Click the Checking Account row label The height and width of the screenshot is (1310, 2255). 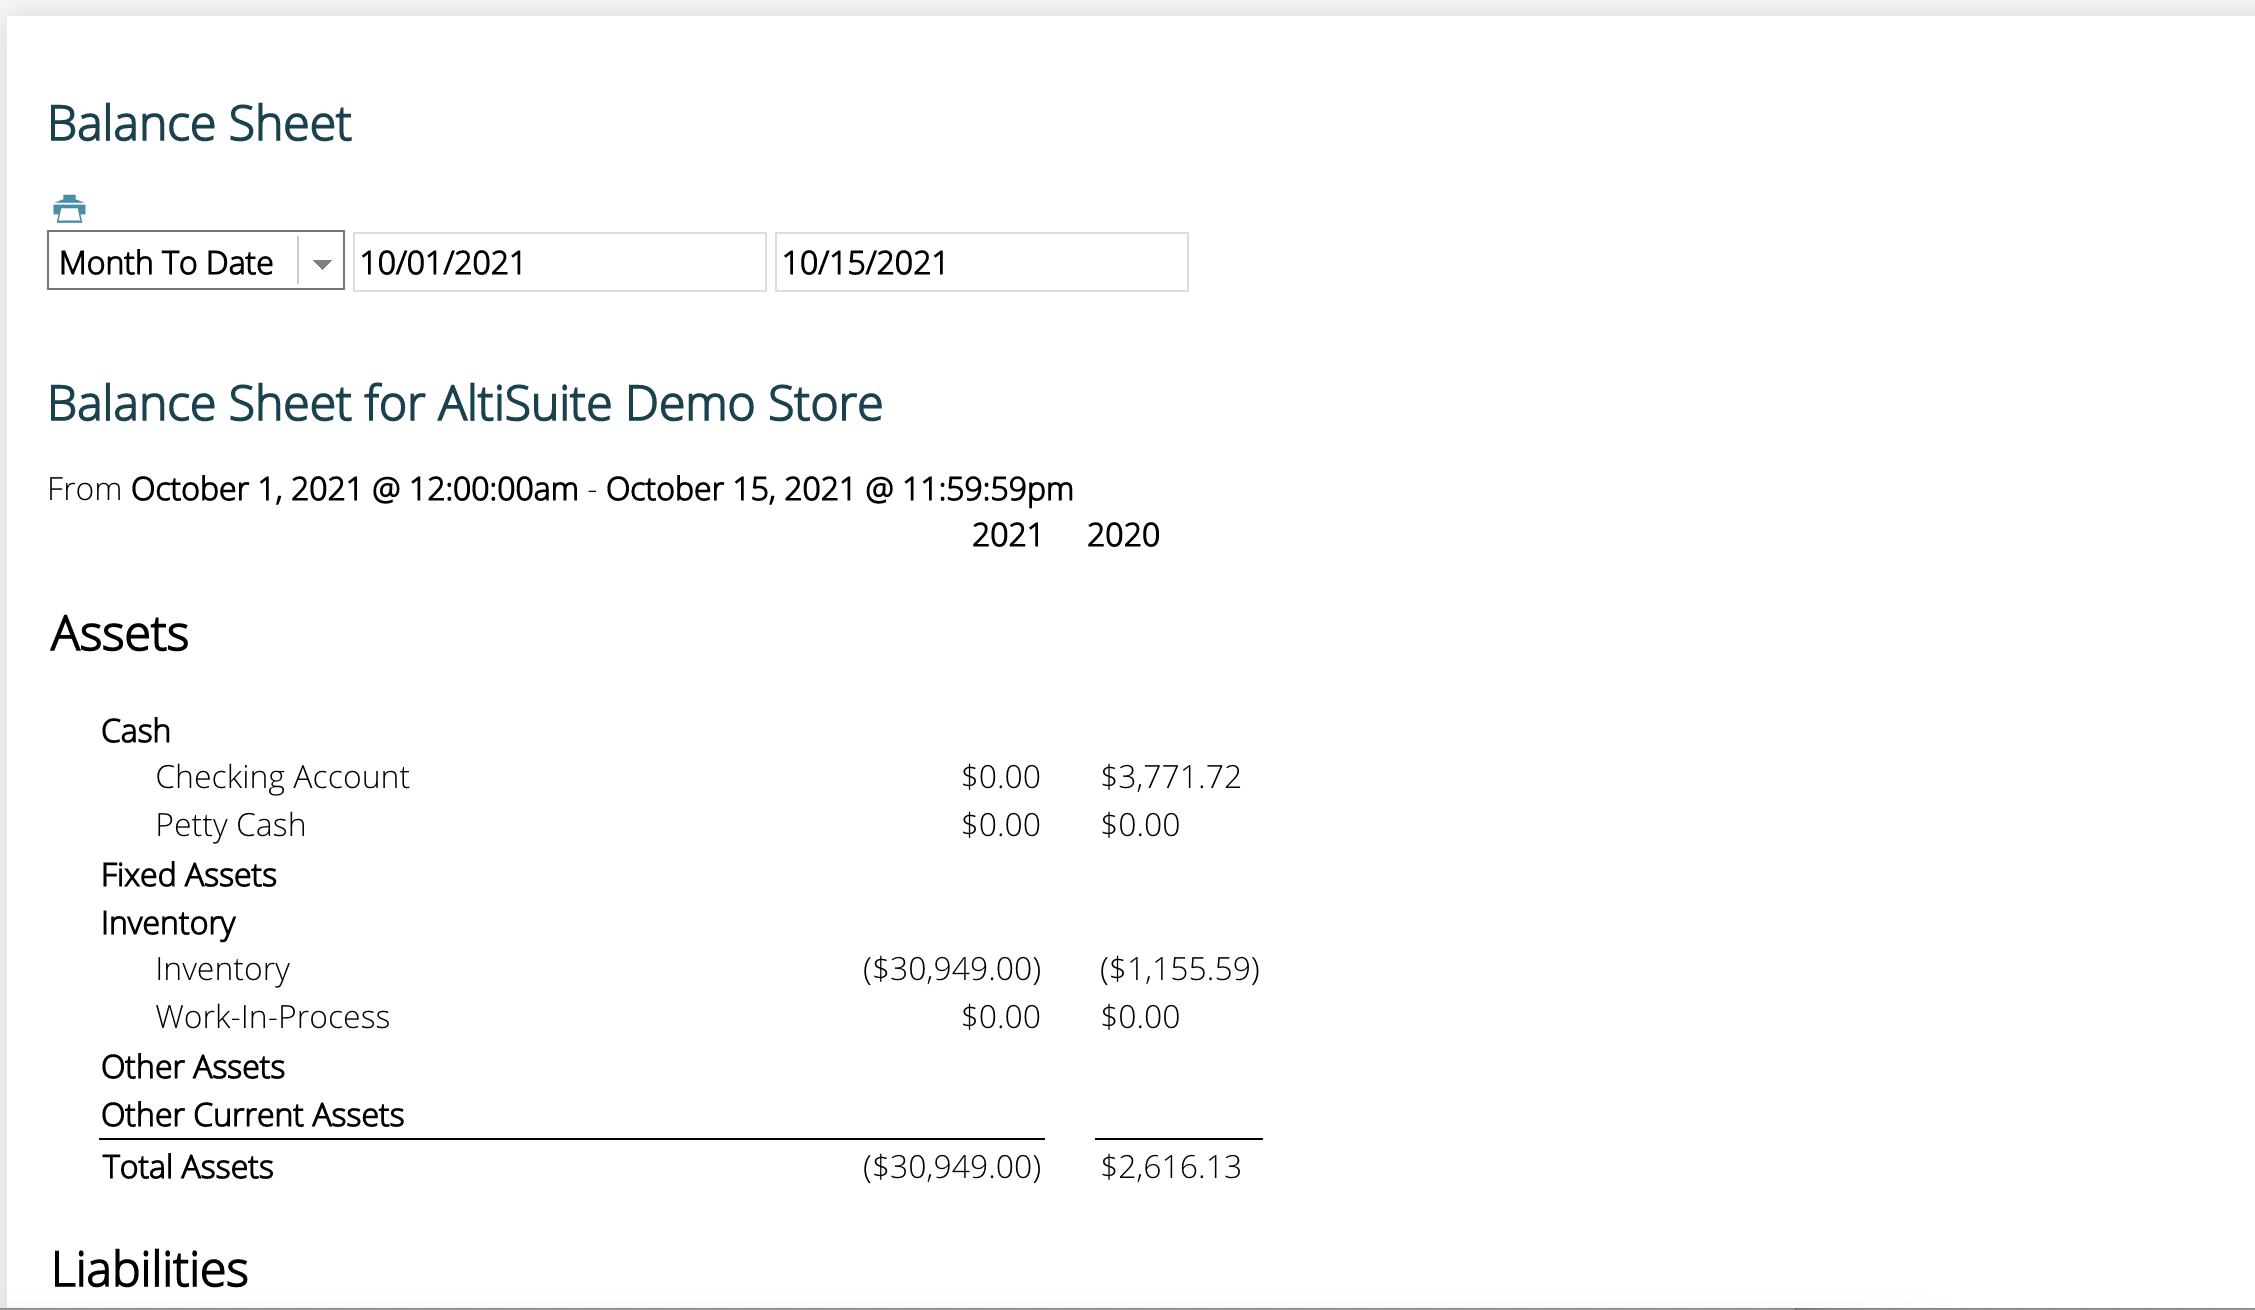(282, 777)
